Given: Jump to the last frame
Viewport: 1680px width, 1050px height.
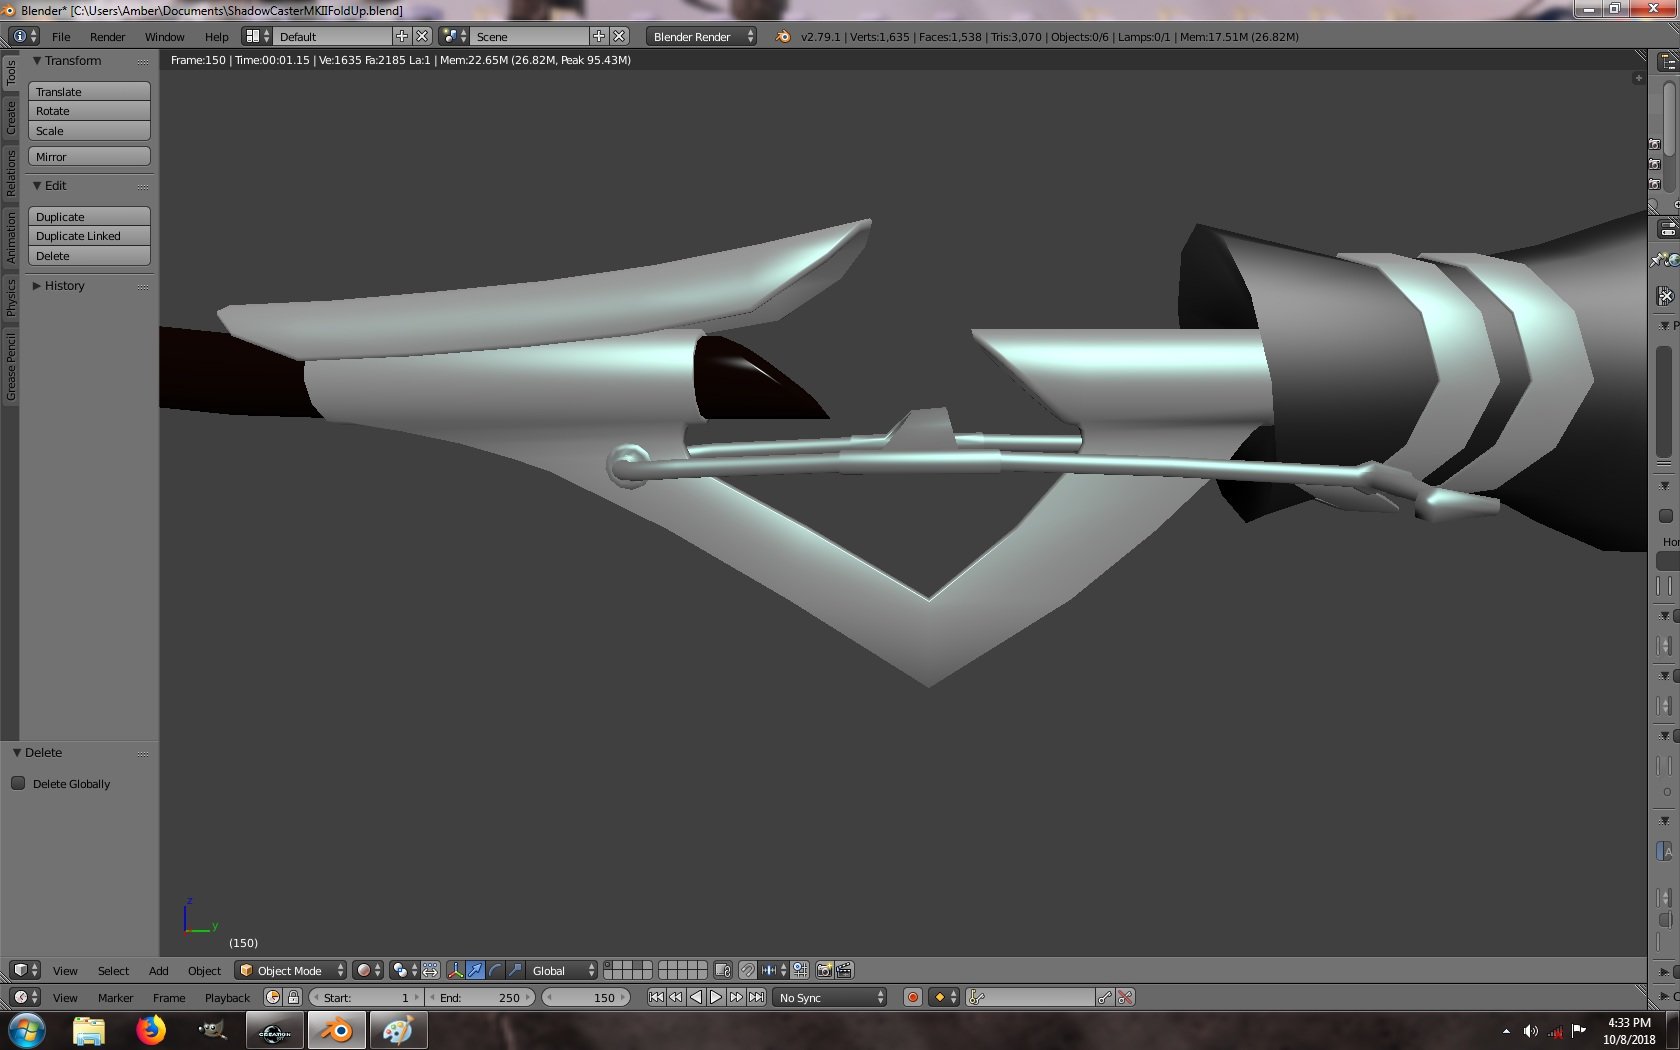Looking at the screenshot, I should coord(757,997).
